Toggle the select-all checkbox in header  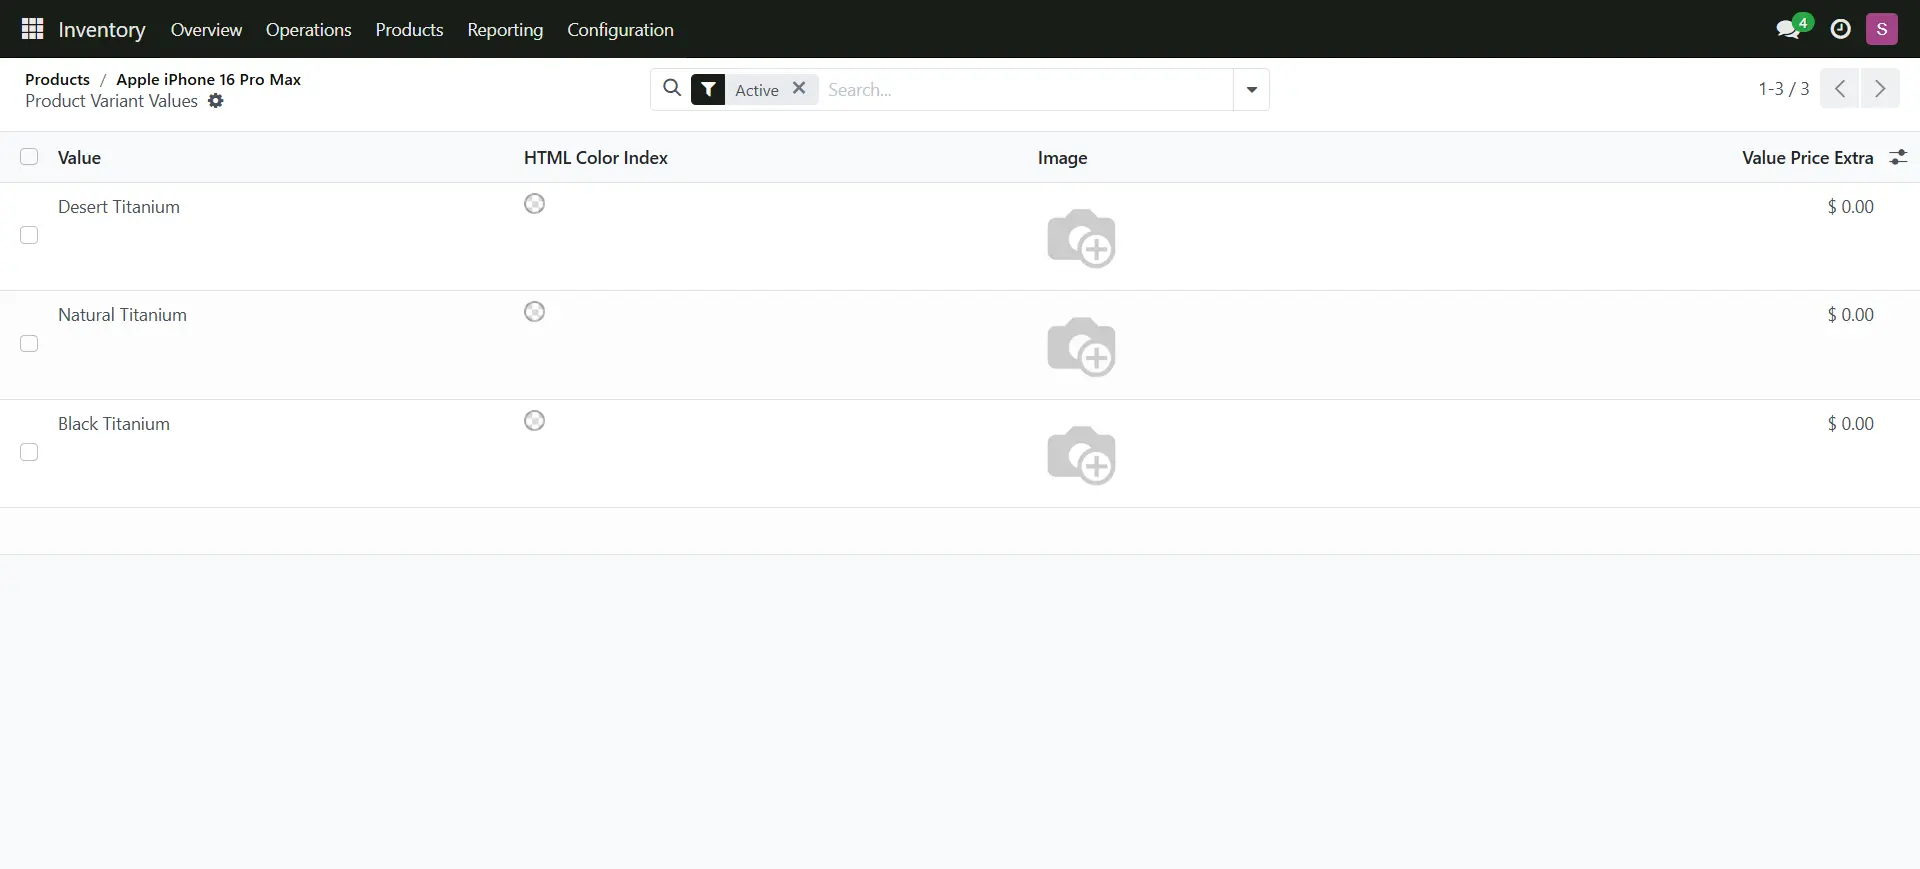click(29, 157)
